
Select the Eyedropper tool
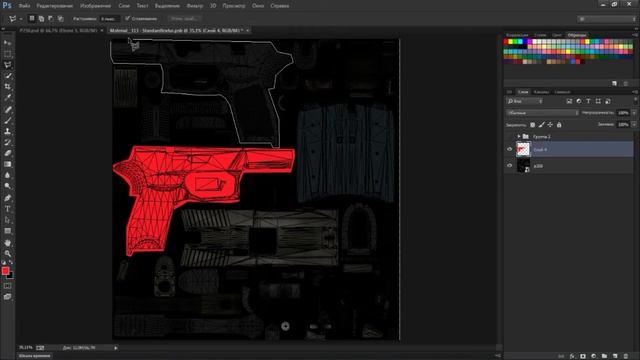7,98
